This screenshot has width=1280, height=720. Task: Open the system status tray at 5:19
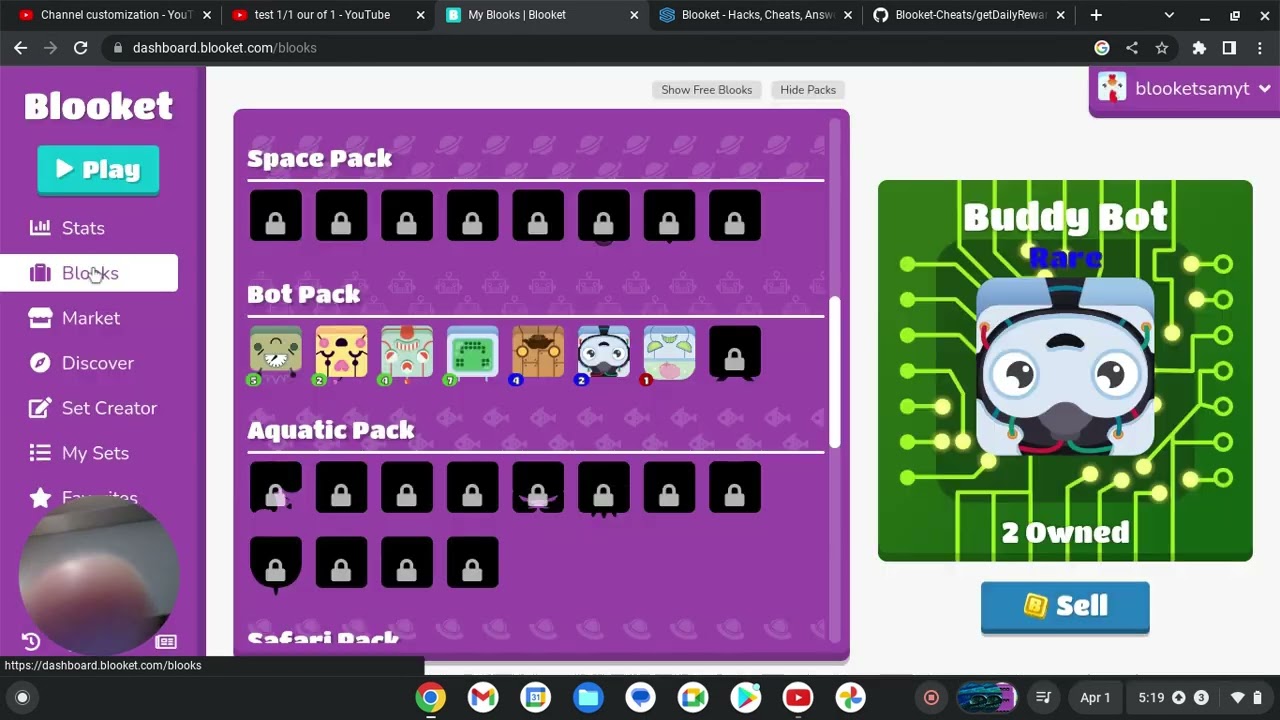pyautogui.click(x=1200, y=698)
